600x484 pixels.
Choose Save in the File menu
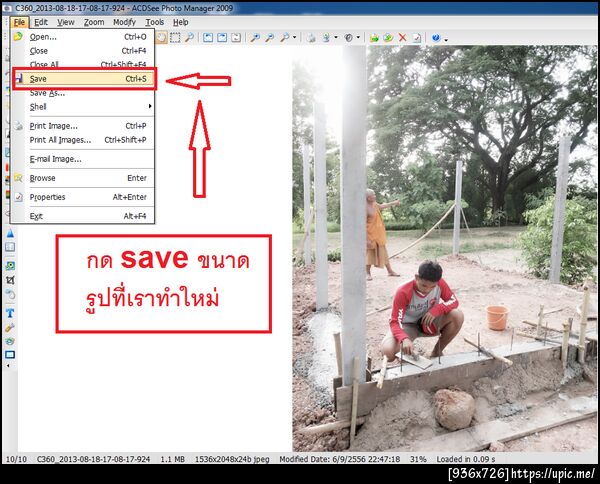tap(84, 79)
